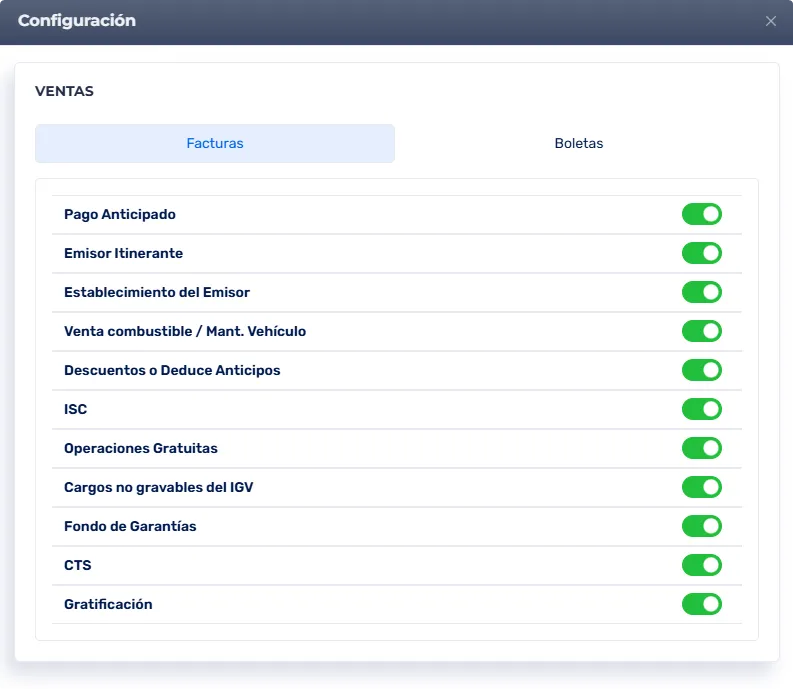
Task: Click the Operaciones Gratuitas label text
Action: pos(140,448)
